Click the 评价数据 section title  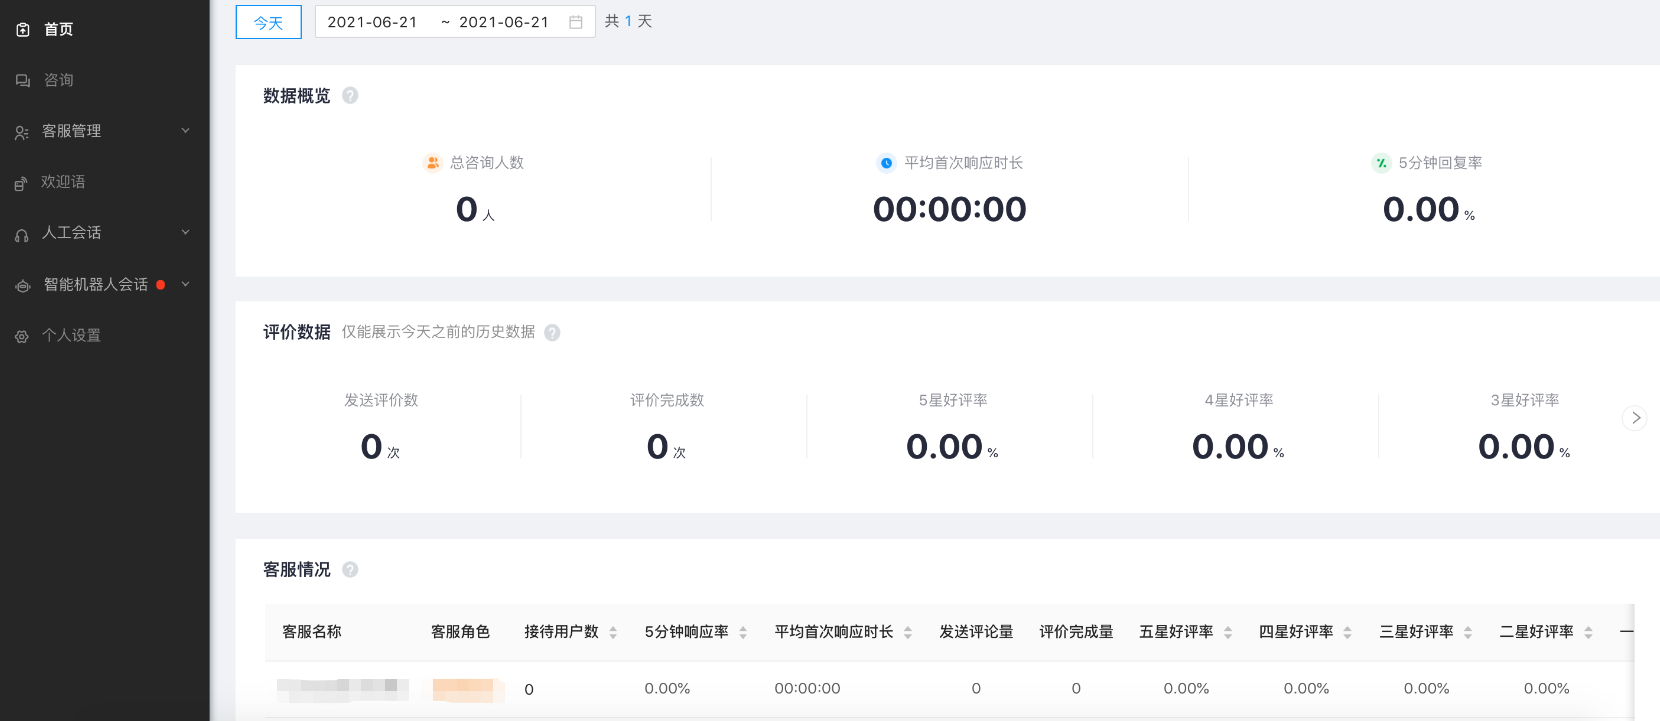click(297, 332)
